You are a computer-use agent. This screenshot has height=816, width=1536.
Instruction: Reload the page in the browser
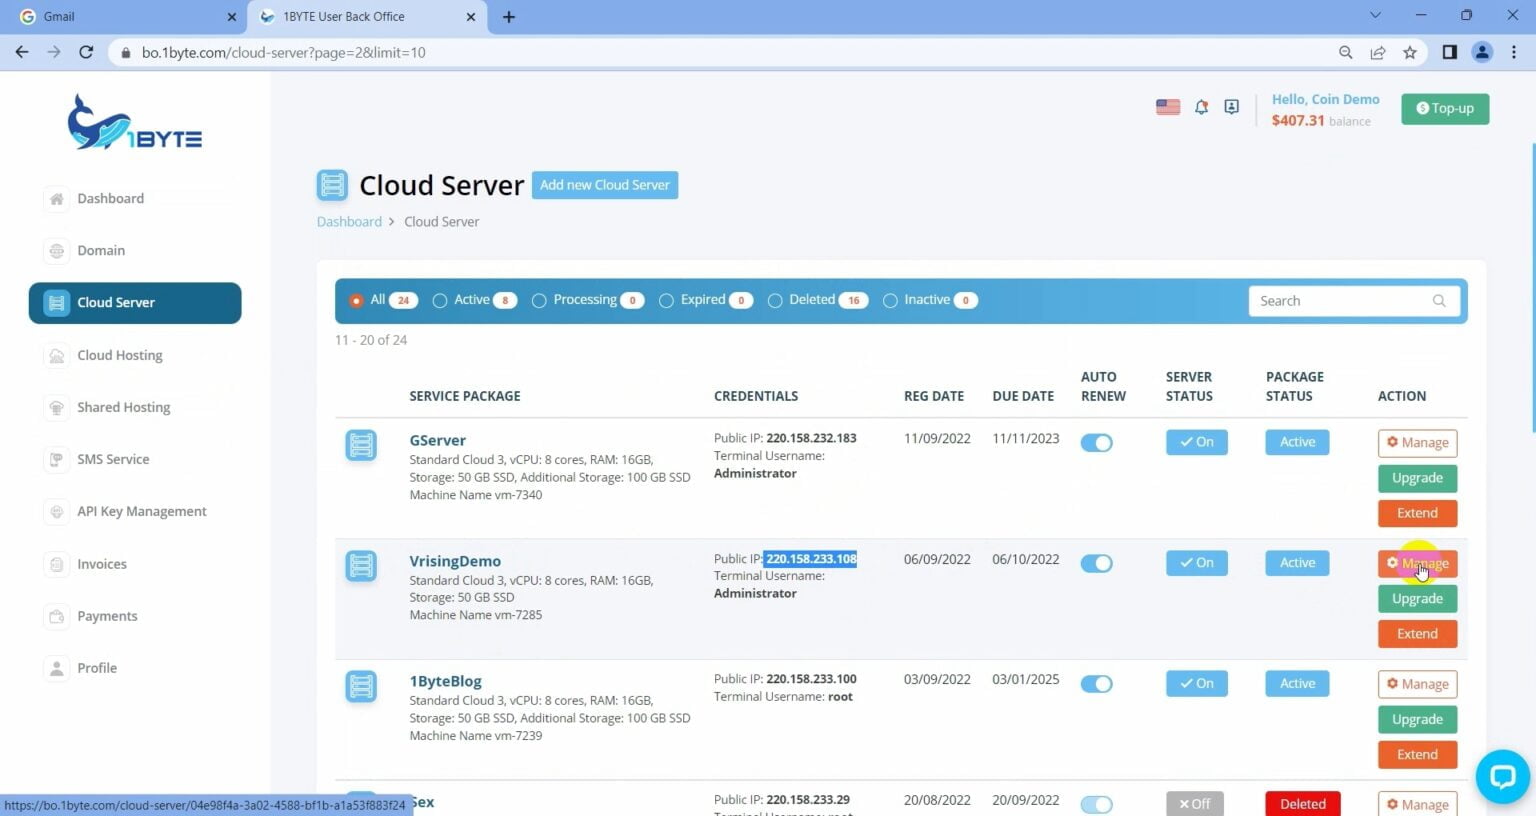pos(86,52)
